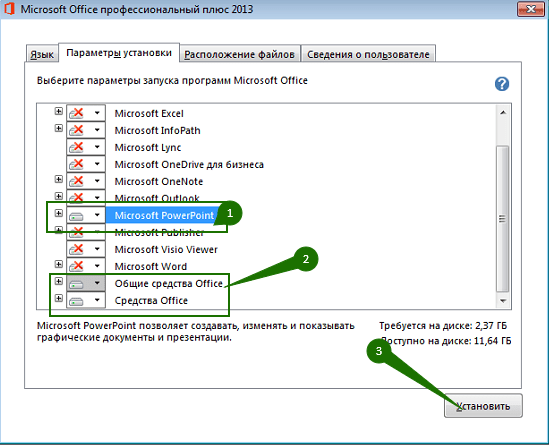Image resolution: width=549 pixels, height=445 pixels.
Task: Click the red X icon next to Microsoft Visio Viewer
Action: [76, 249]
